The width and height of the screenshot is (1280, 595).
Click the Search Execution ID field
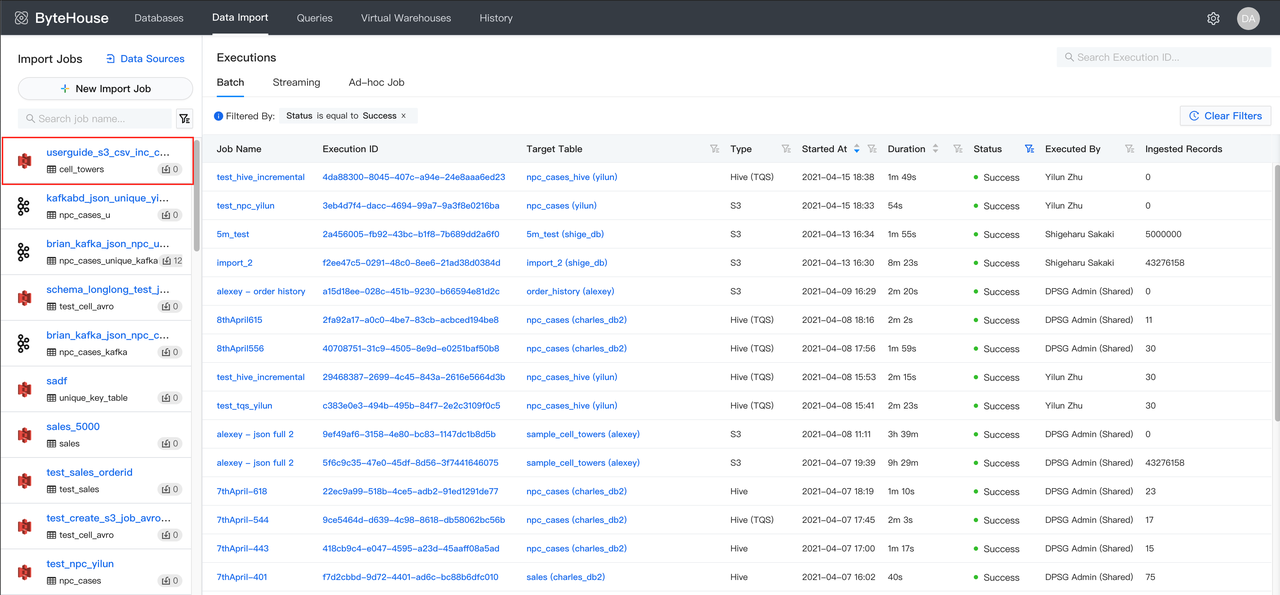1164,58
